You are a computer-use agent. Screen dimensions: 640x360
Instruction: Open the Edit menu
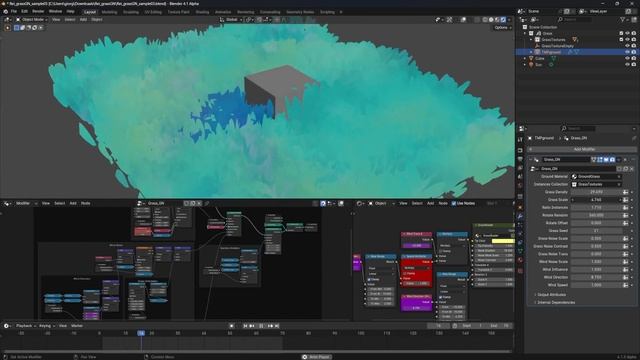pos(24,12)
